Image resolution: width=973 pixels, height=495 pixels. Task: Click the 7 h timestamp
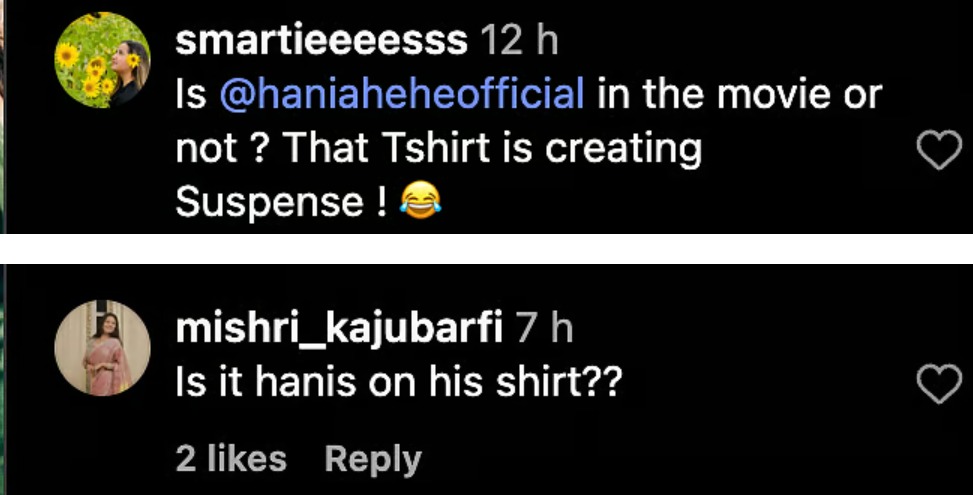543,329
